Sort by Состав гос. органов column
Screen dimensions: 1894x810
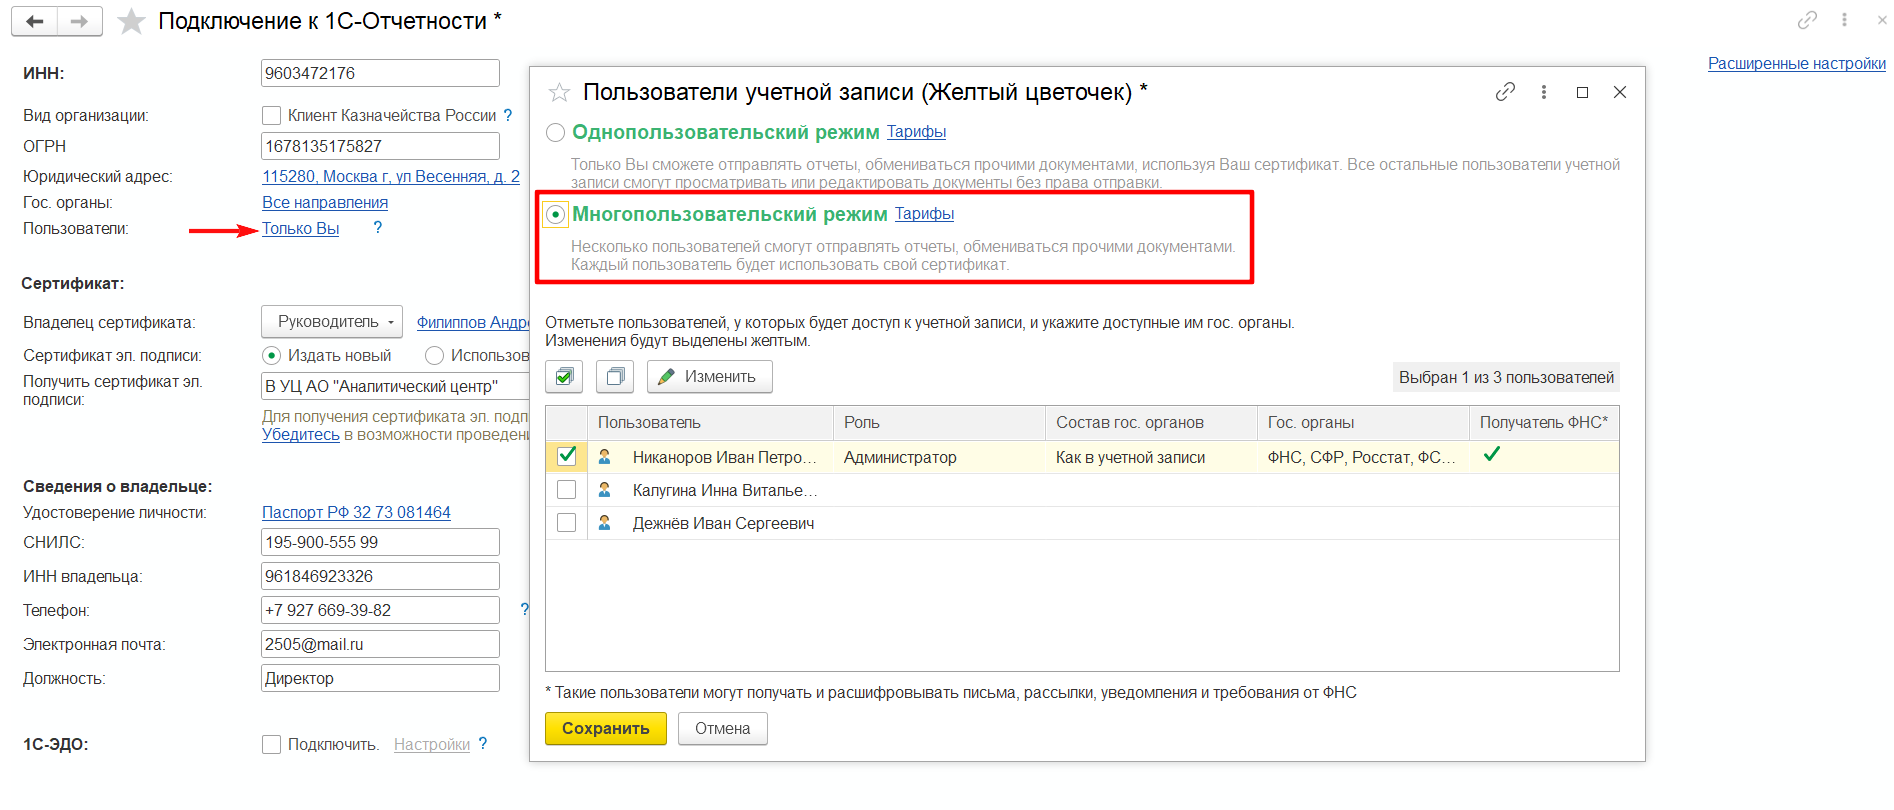point(1151,423)
